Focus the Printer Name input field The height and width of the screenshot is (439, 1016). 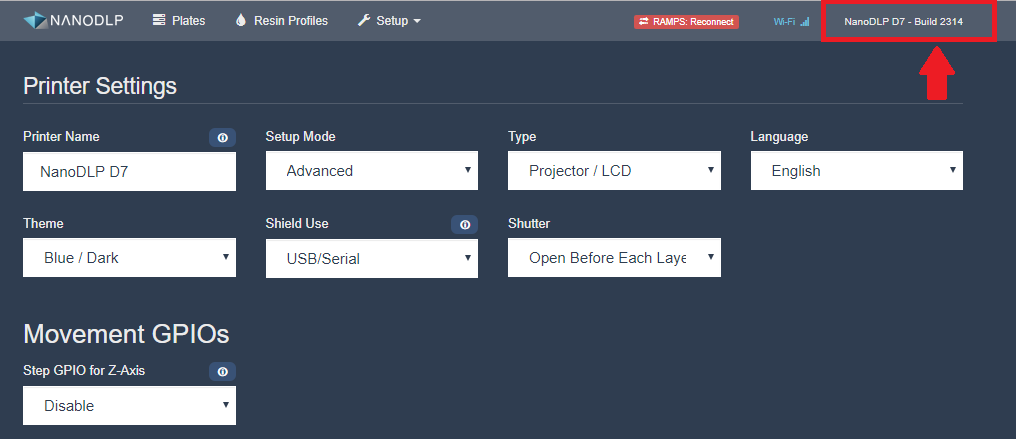[x=130, y=172]
